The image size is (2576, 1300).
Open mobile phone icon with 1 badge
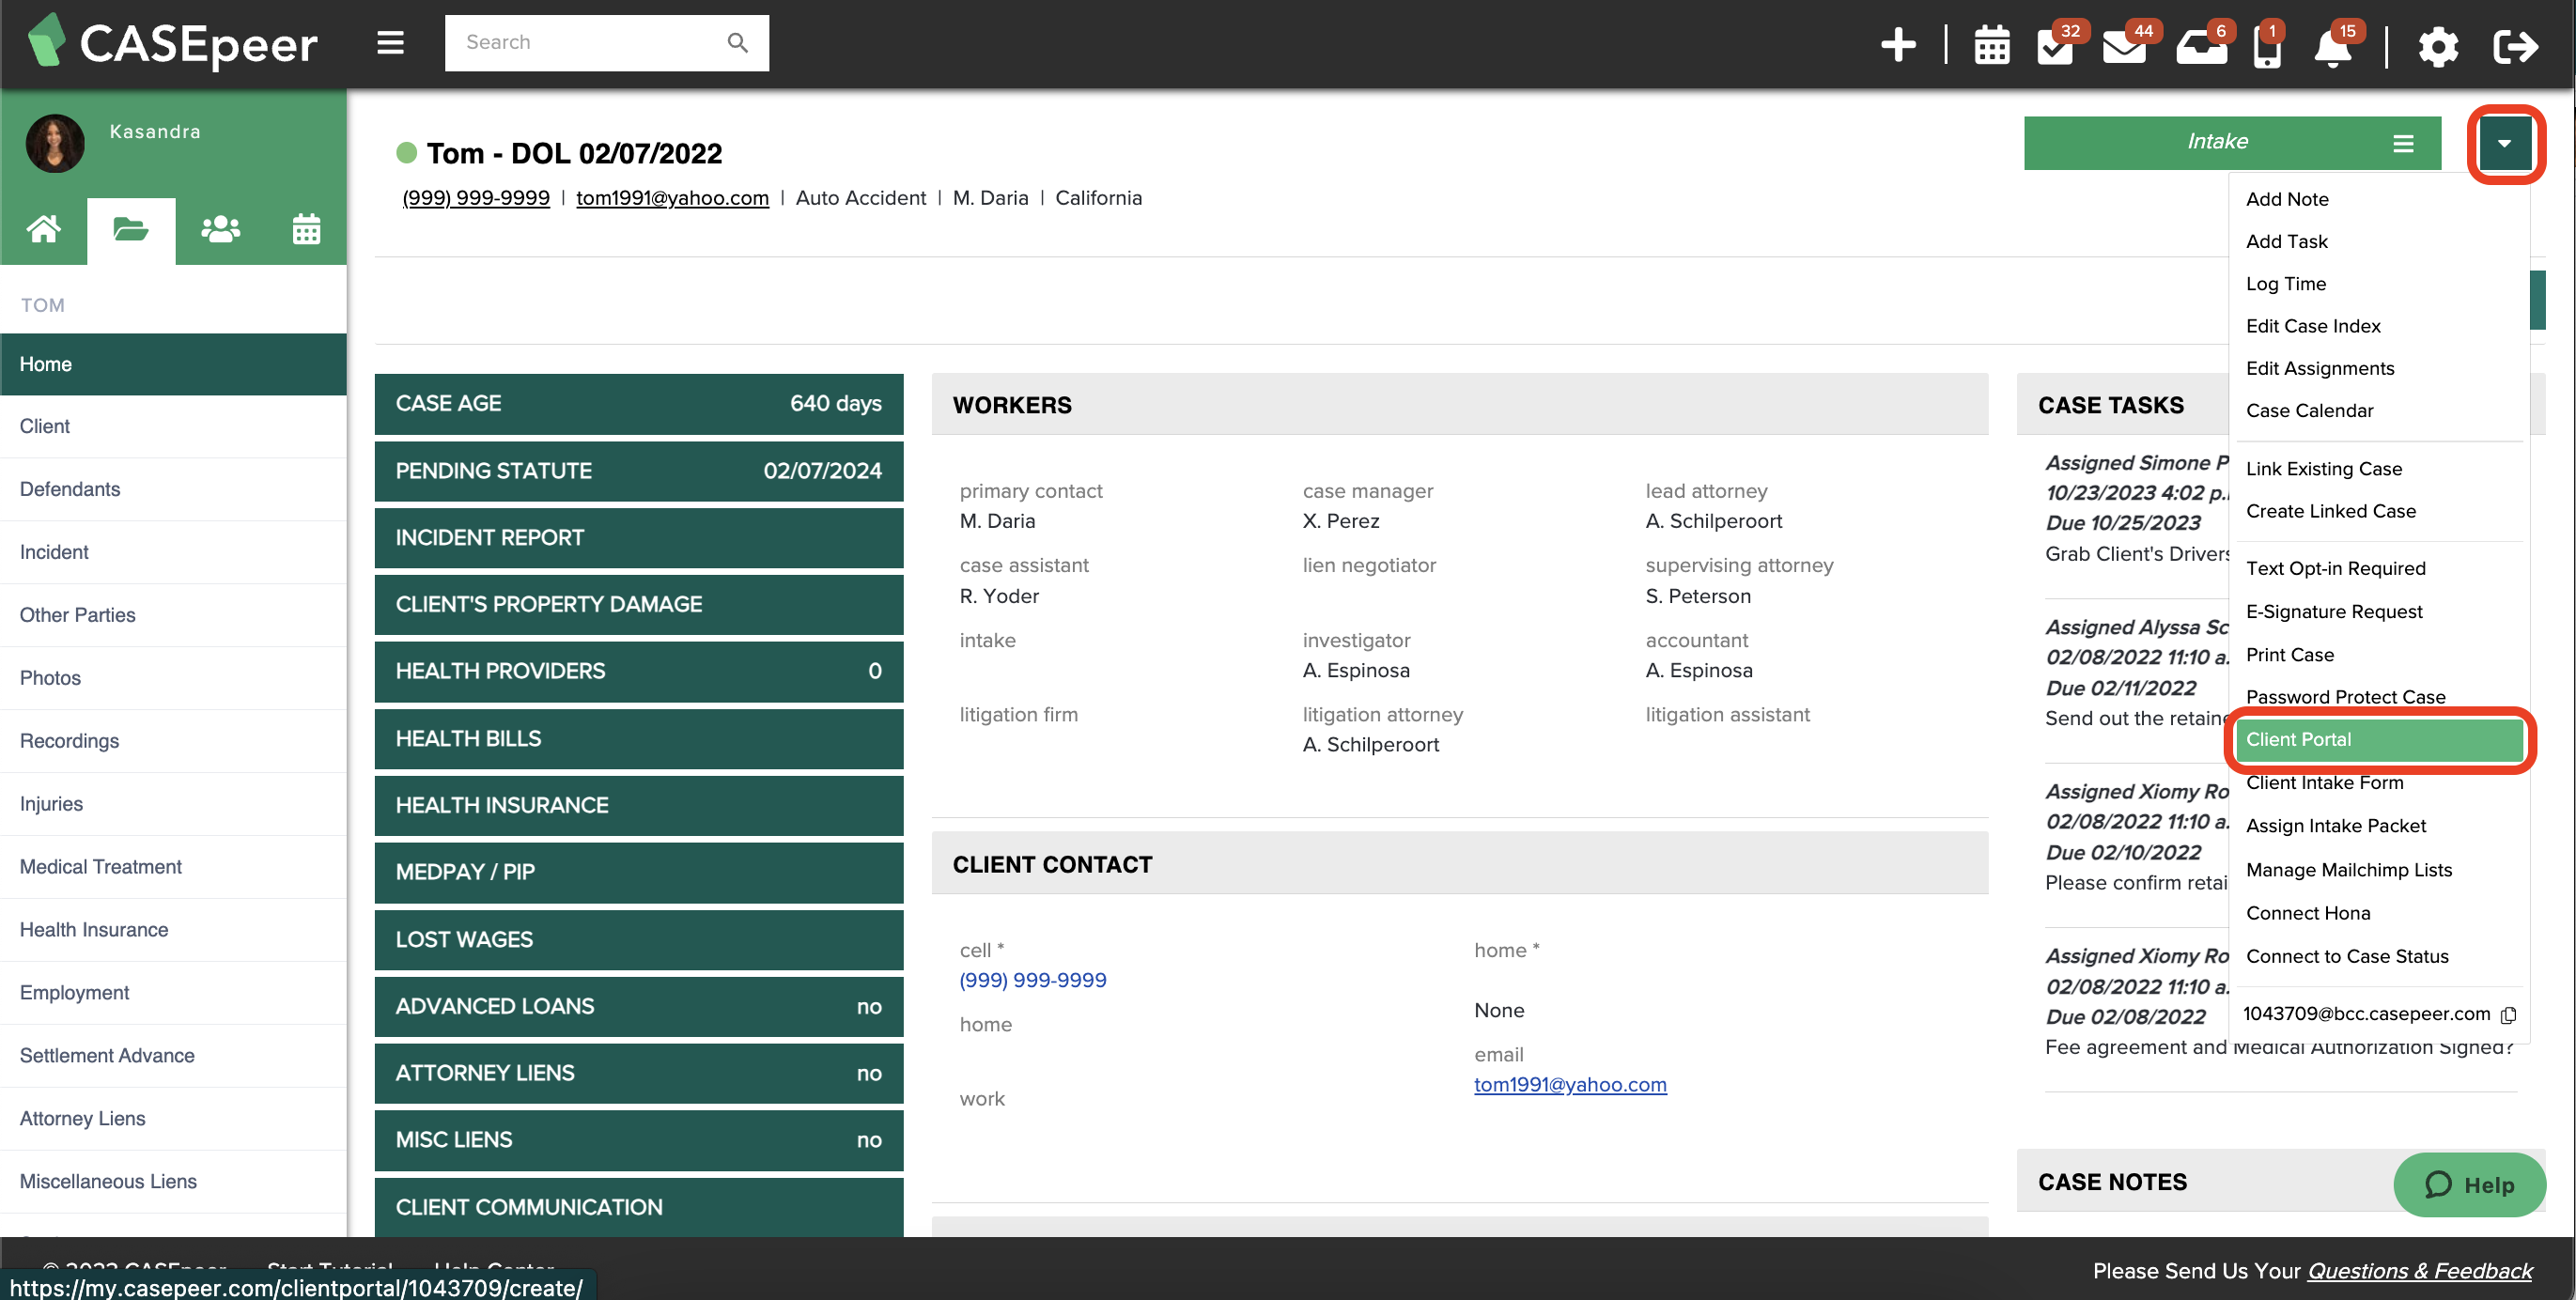point(2267,46)
